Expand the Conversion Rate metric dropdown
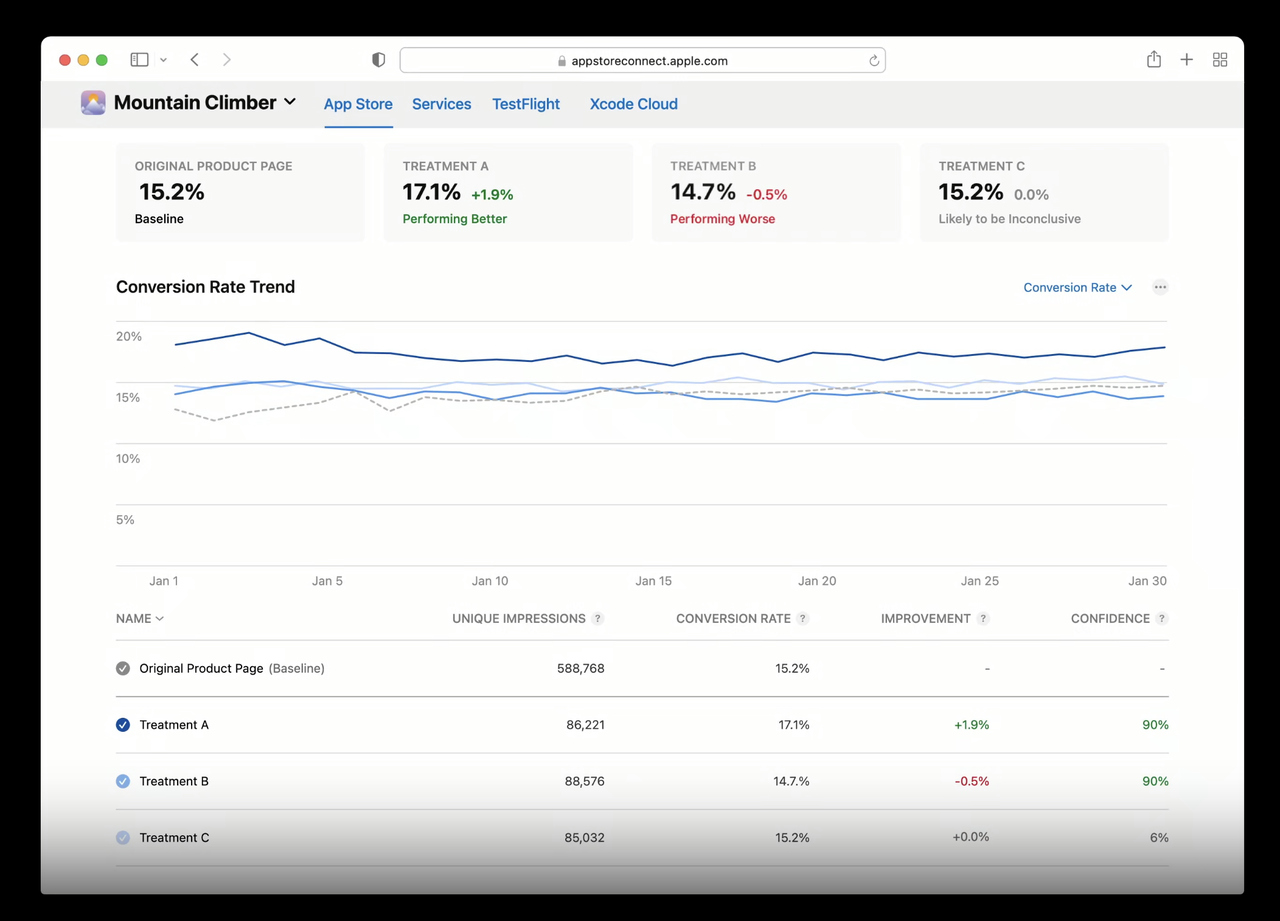Viewport: 1280px width, 921px height. coord(1077,287)
